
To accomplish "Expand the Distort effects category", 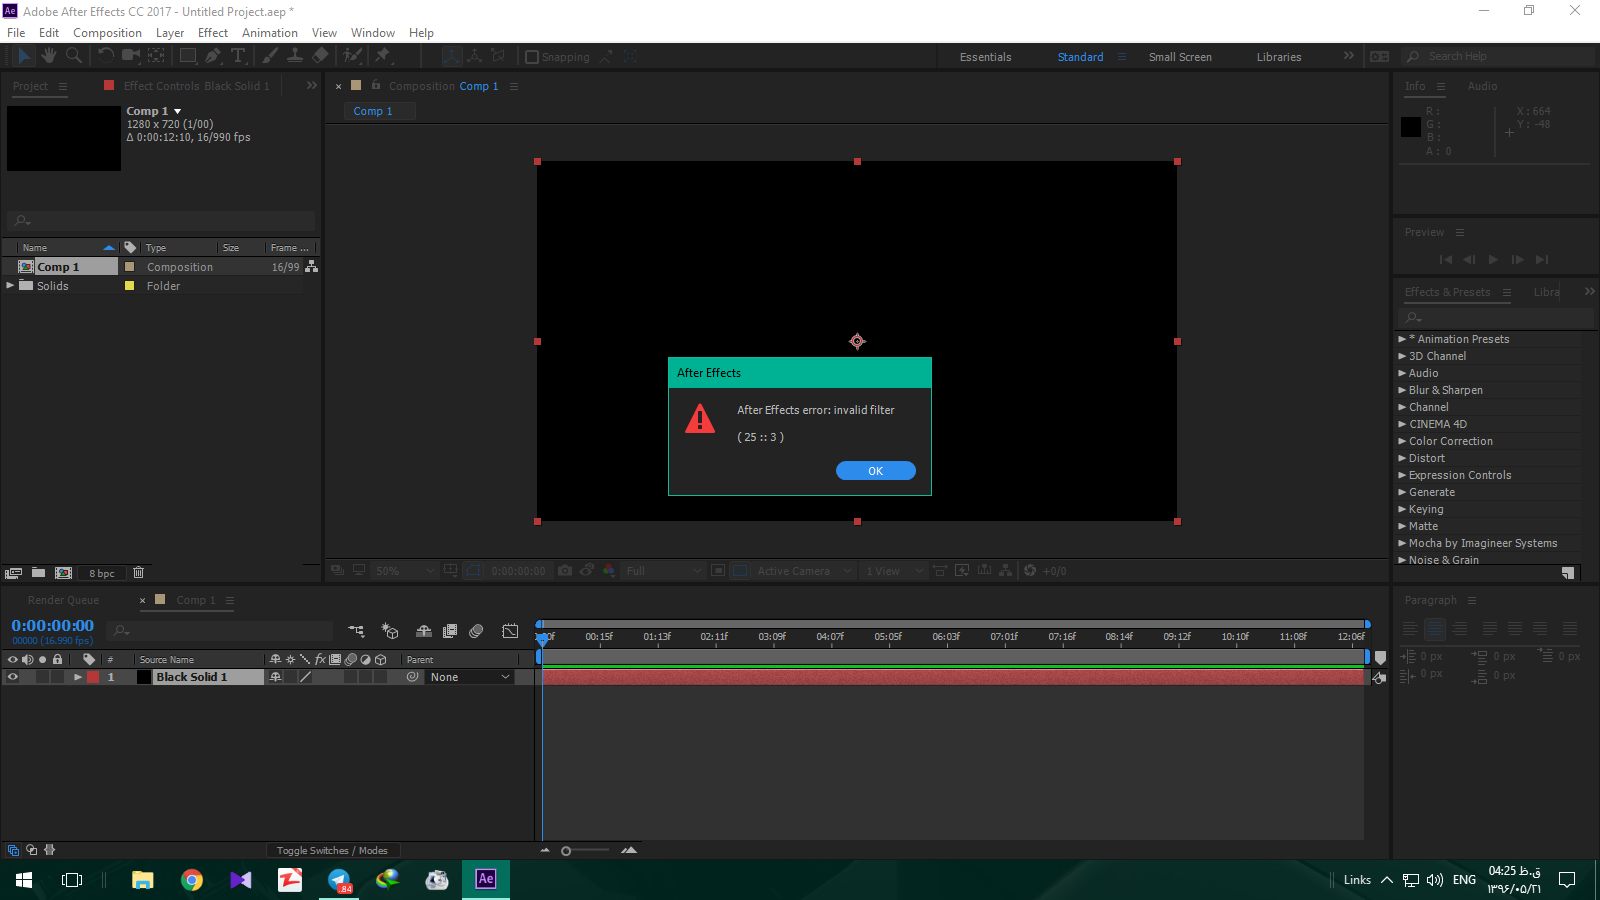I will pos(1402,458).
